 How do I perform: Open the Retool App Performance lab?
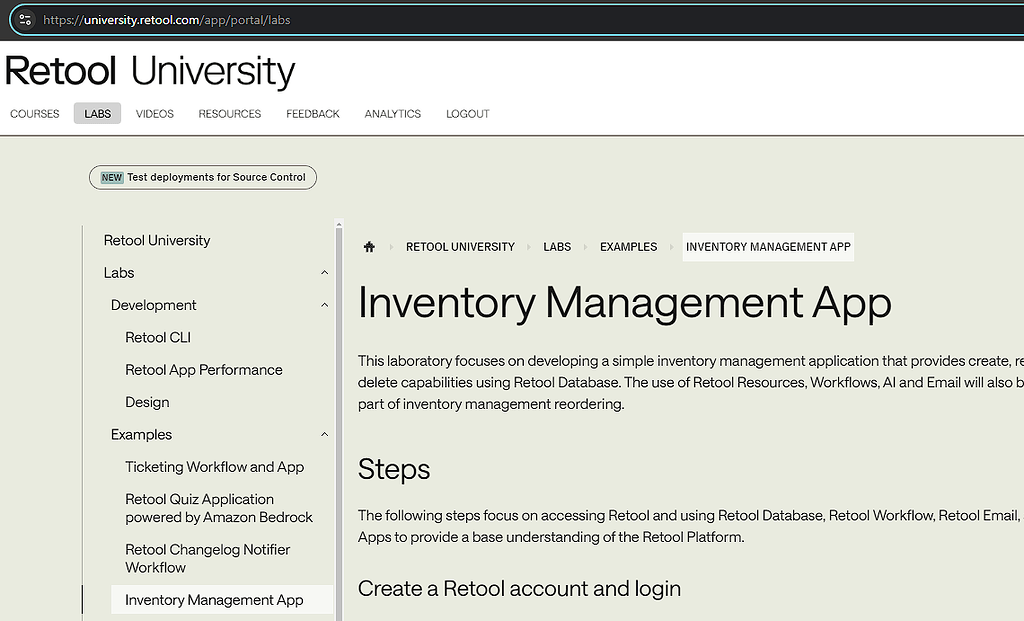[204, 370]
